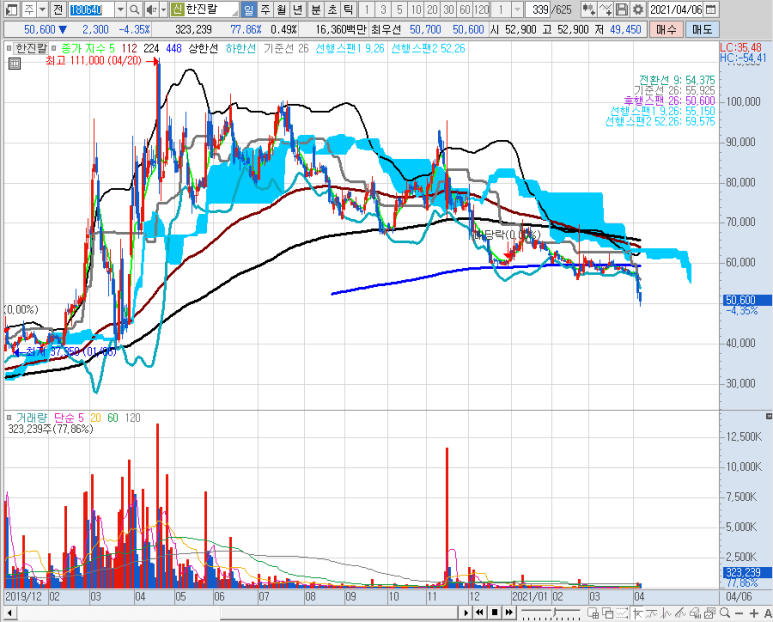Click the diagonal lines drawing icon

point(681,613)
